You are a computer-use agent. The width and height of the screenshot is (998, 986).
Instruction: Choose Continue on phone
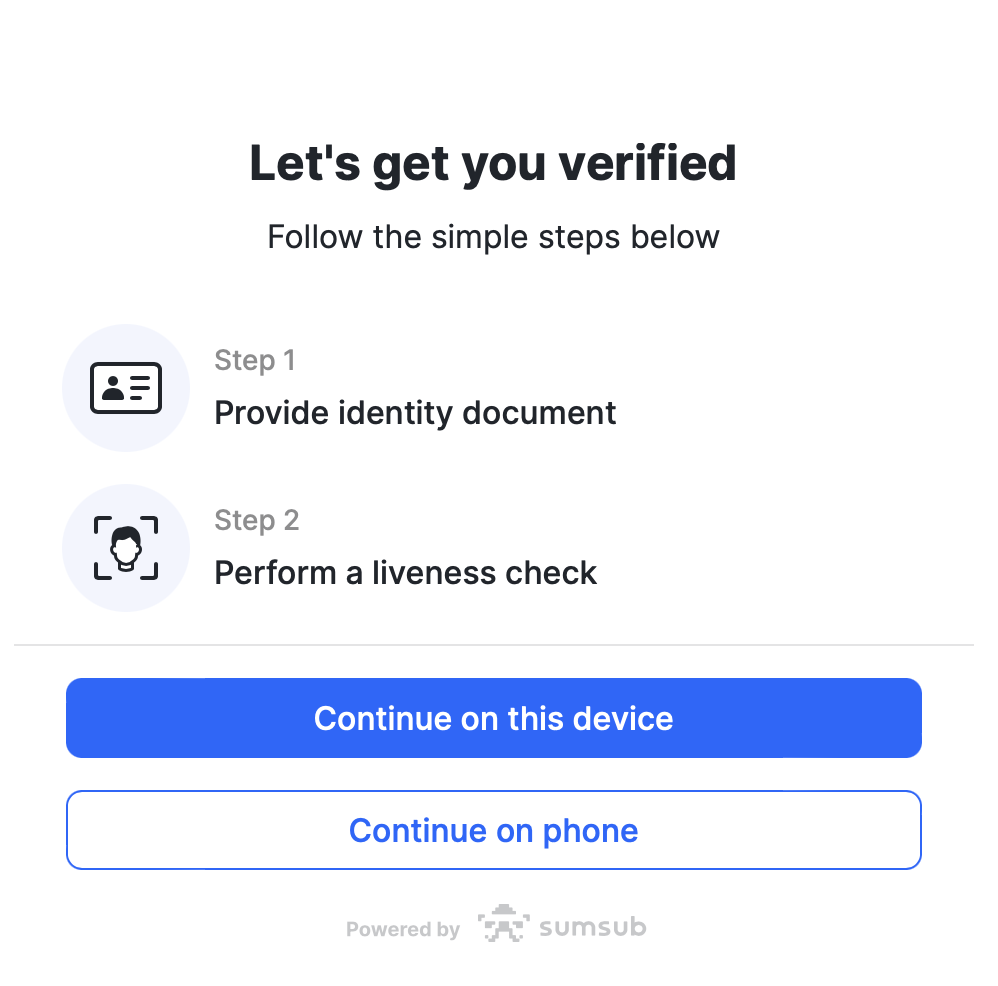494,830
